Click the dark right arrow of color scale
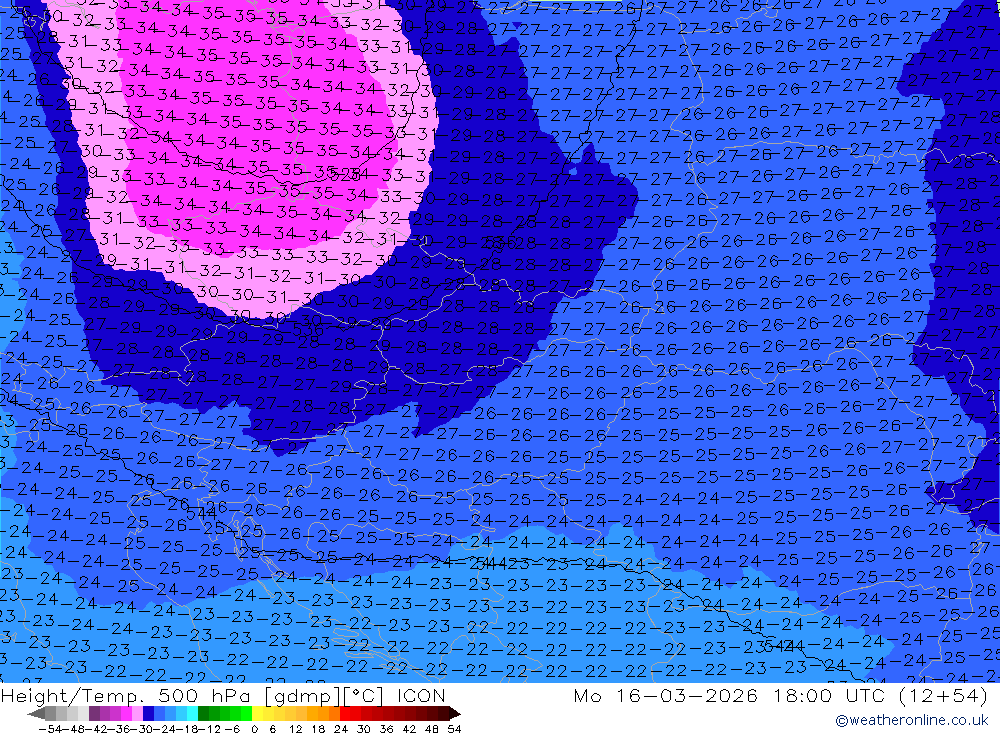The width and height of the screenshot is (1000, 733). coord(455,713)
